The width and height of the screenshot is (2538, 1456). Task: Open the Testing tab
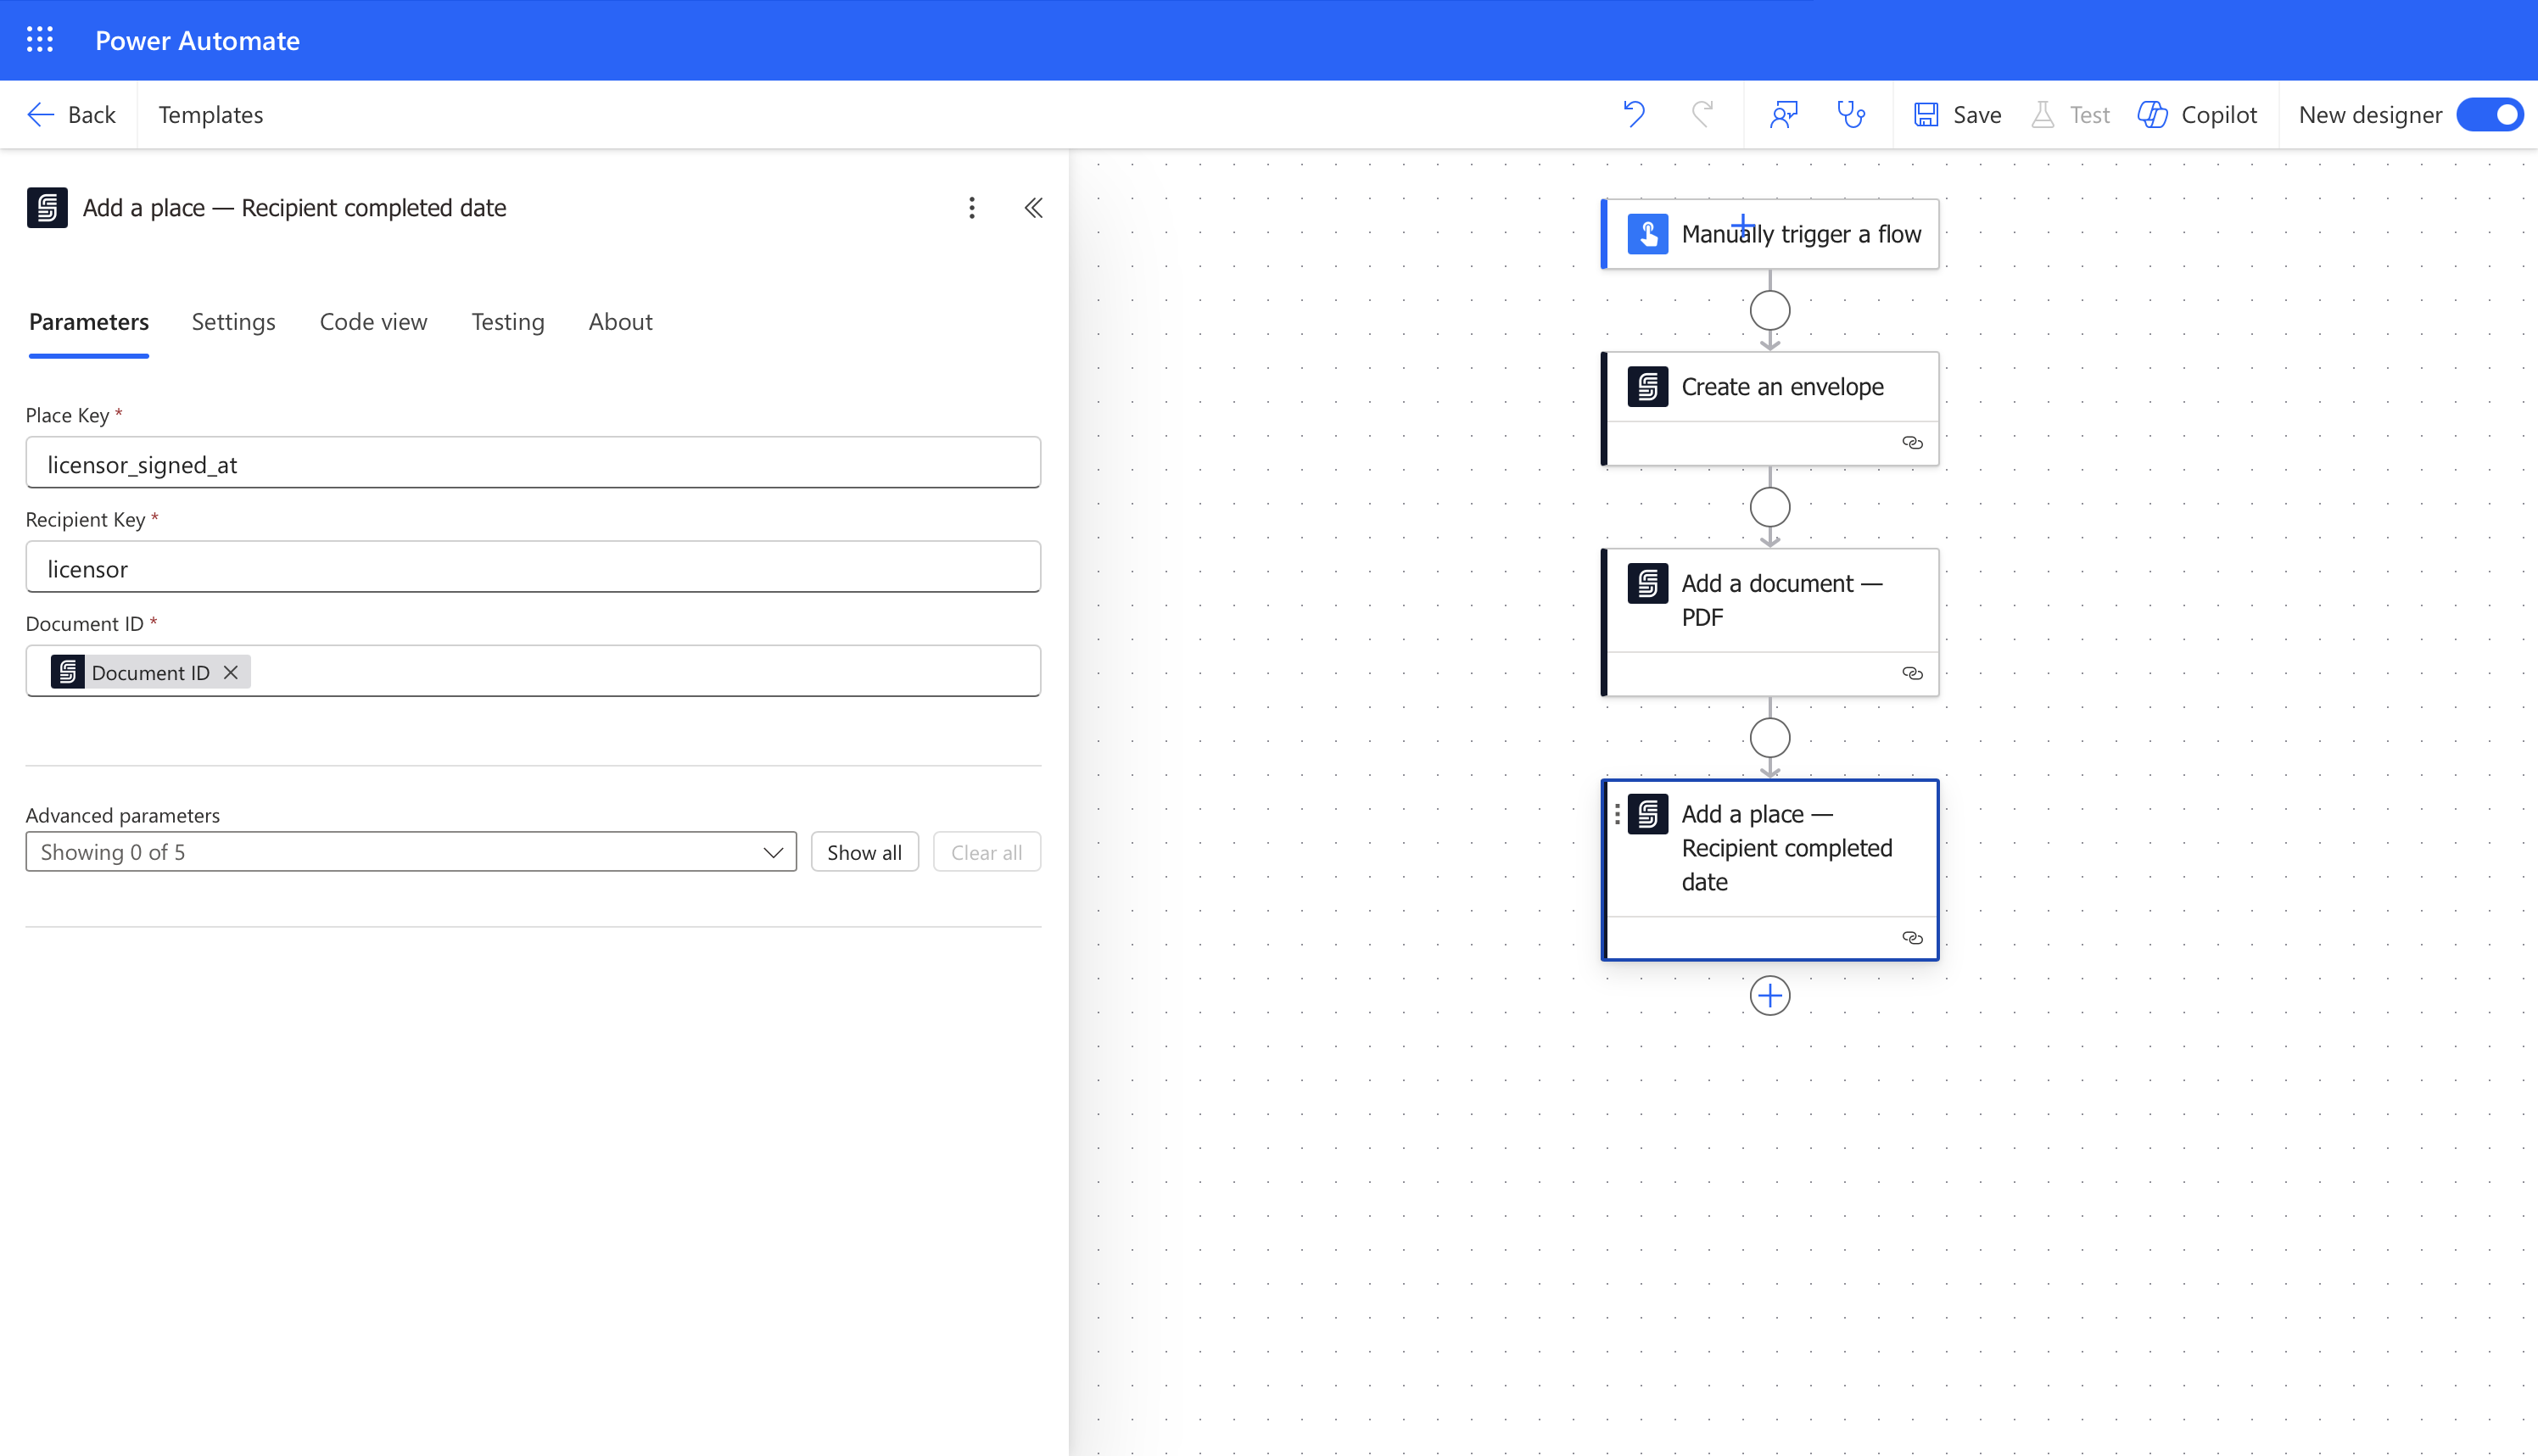tap(508, 322)
